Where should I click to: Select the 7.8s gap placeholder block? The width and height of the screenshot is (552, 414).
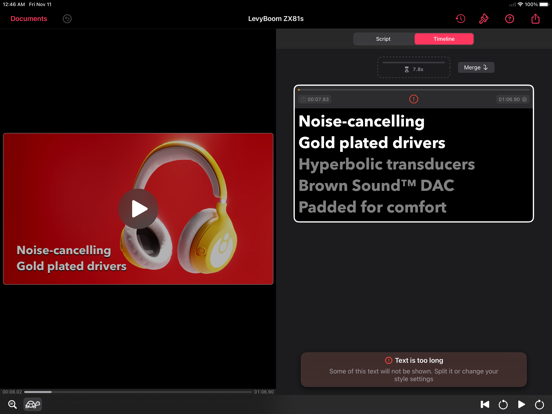[x=414, y=67]
